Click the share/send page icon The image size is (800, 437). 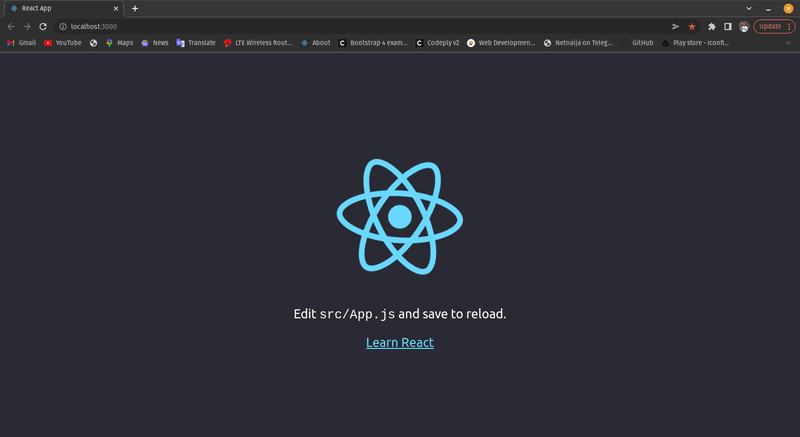(x=676, y=27)
